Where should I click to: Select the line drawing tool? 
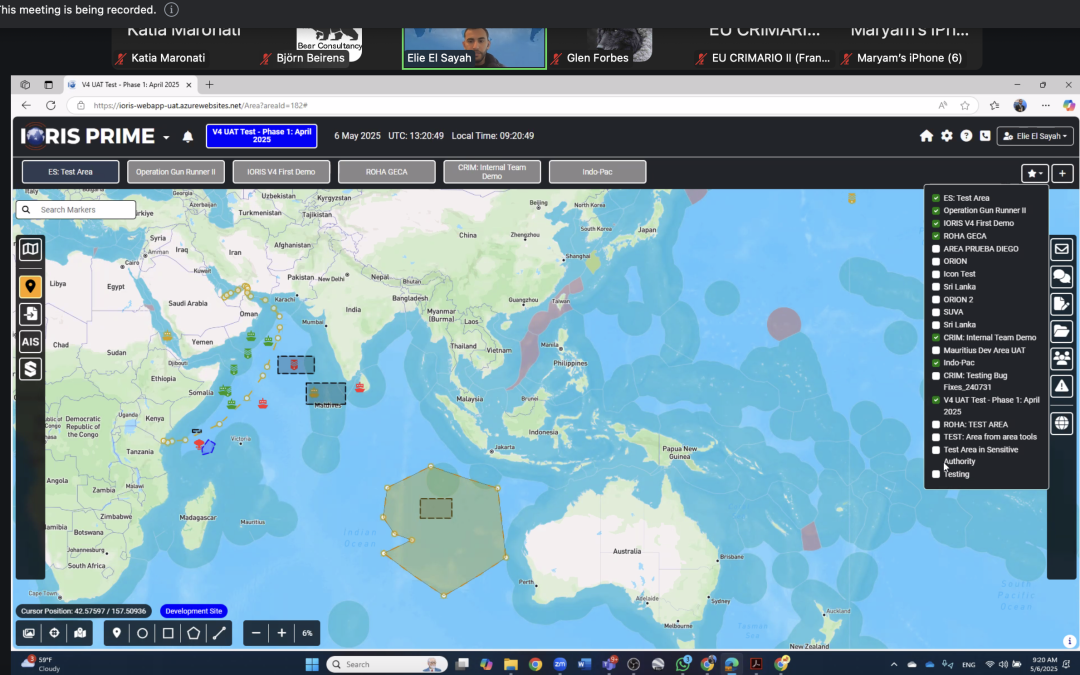[219, 633]
